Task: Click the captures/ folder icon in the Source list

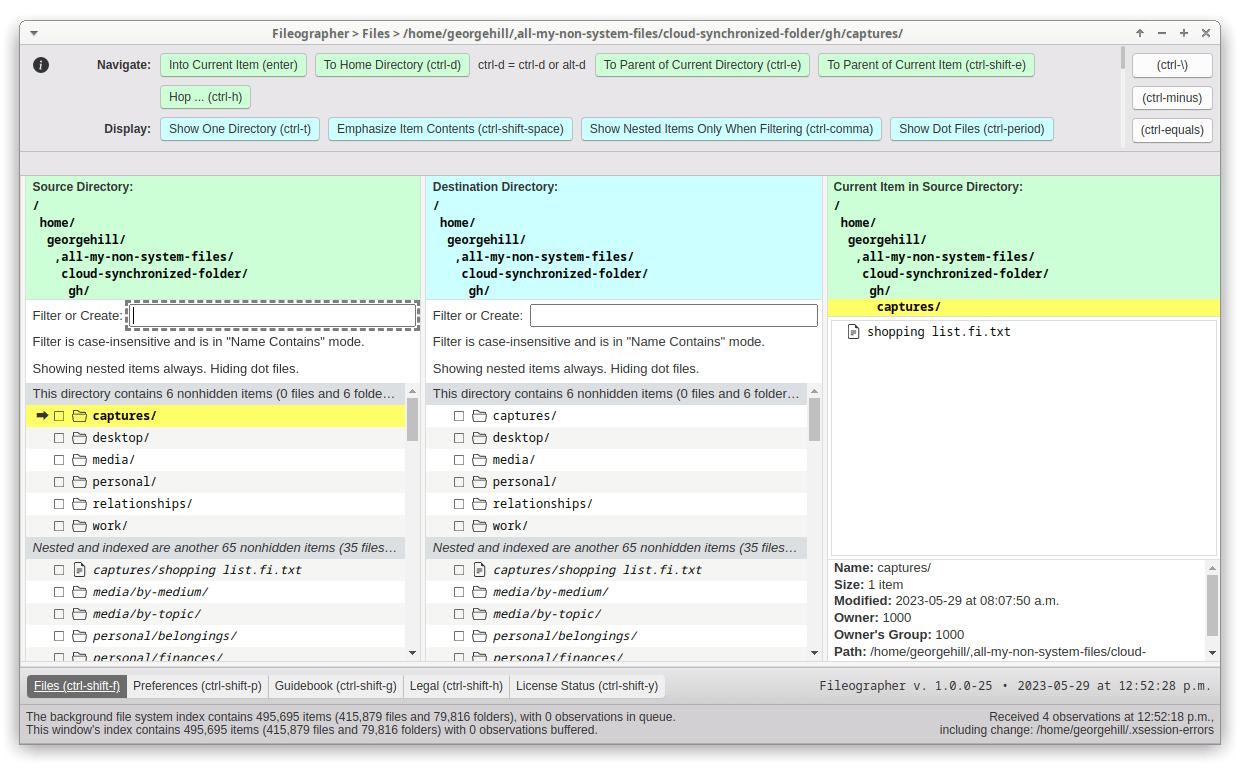Action: [80, 416]
